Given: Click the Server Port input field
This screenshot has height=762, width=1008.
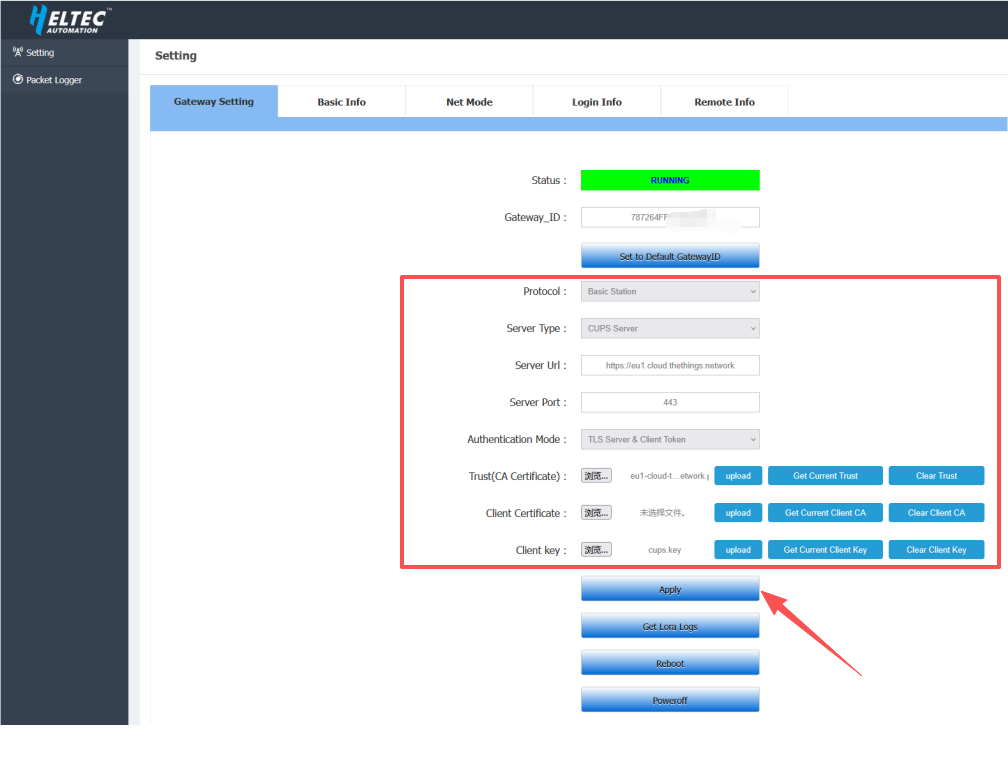Looking at the screenshot, I should point(670,403).
